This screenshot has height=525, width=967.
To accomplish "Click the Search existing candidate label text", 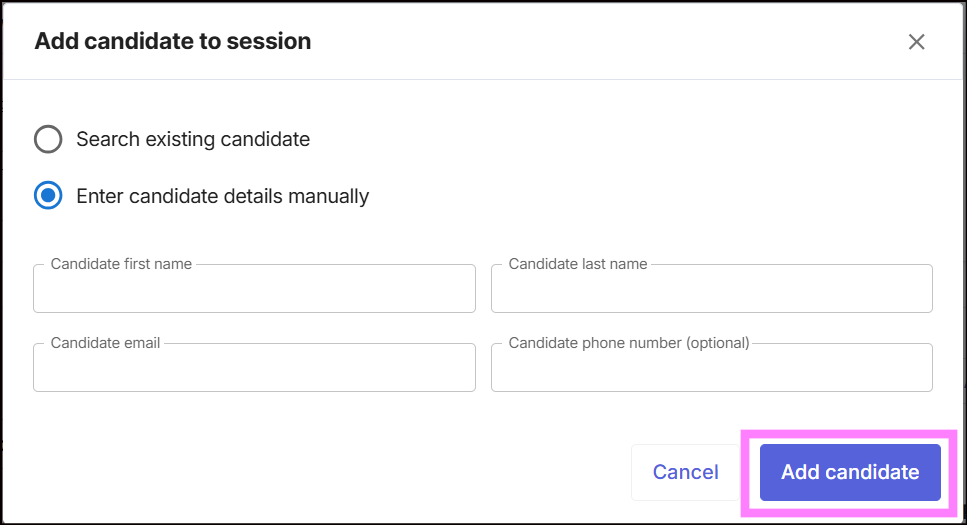I will click(x=193, y=139).
